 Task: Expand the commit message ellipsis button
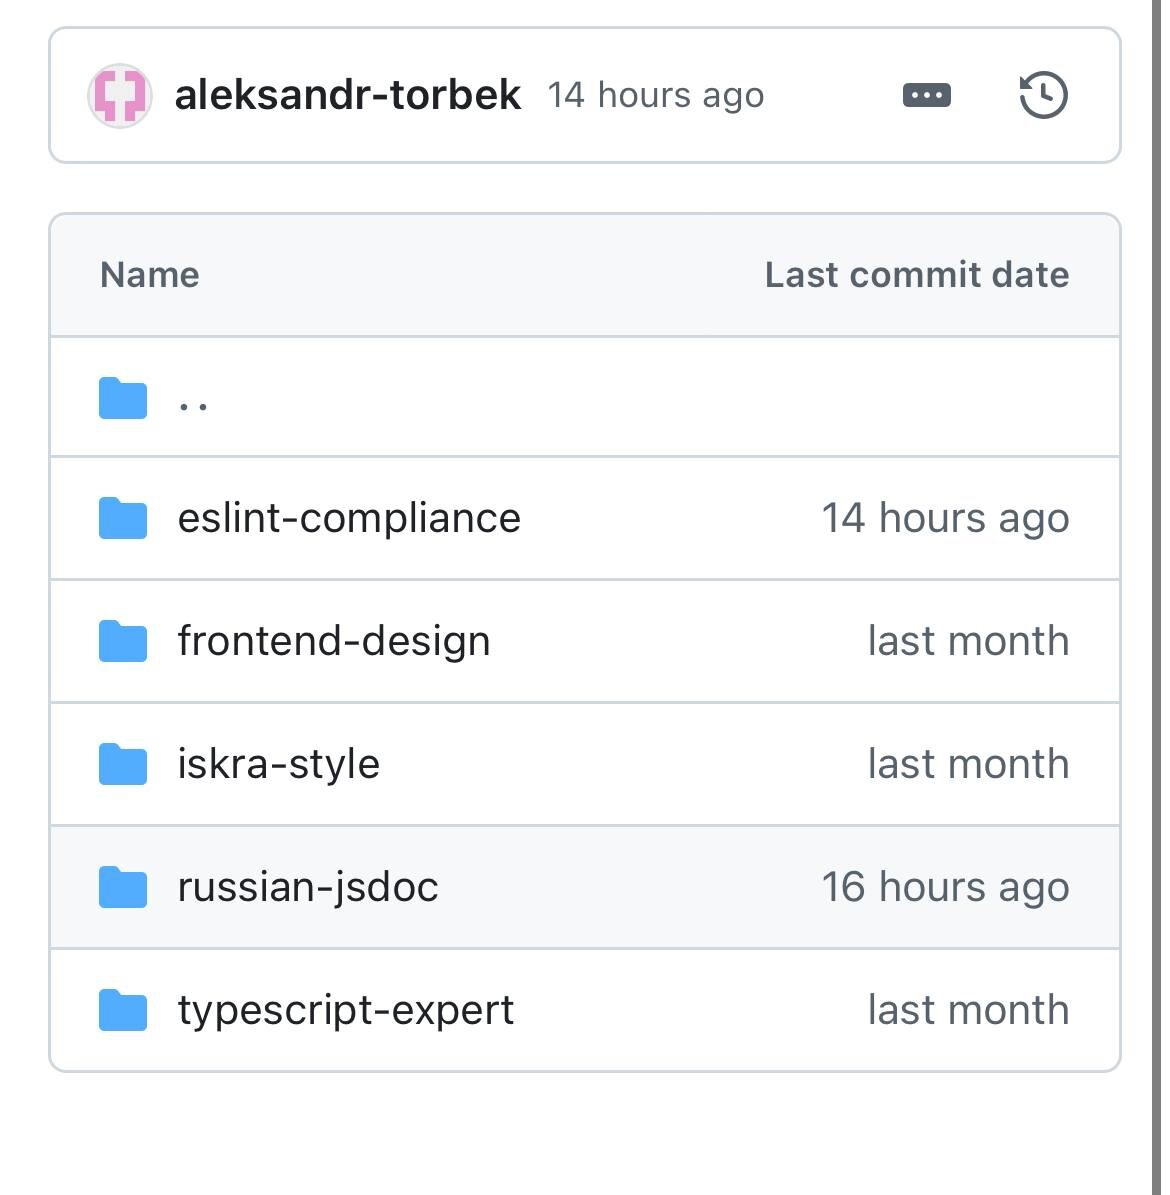926,95
